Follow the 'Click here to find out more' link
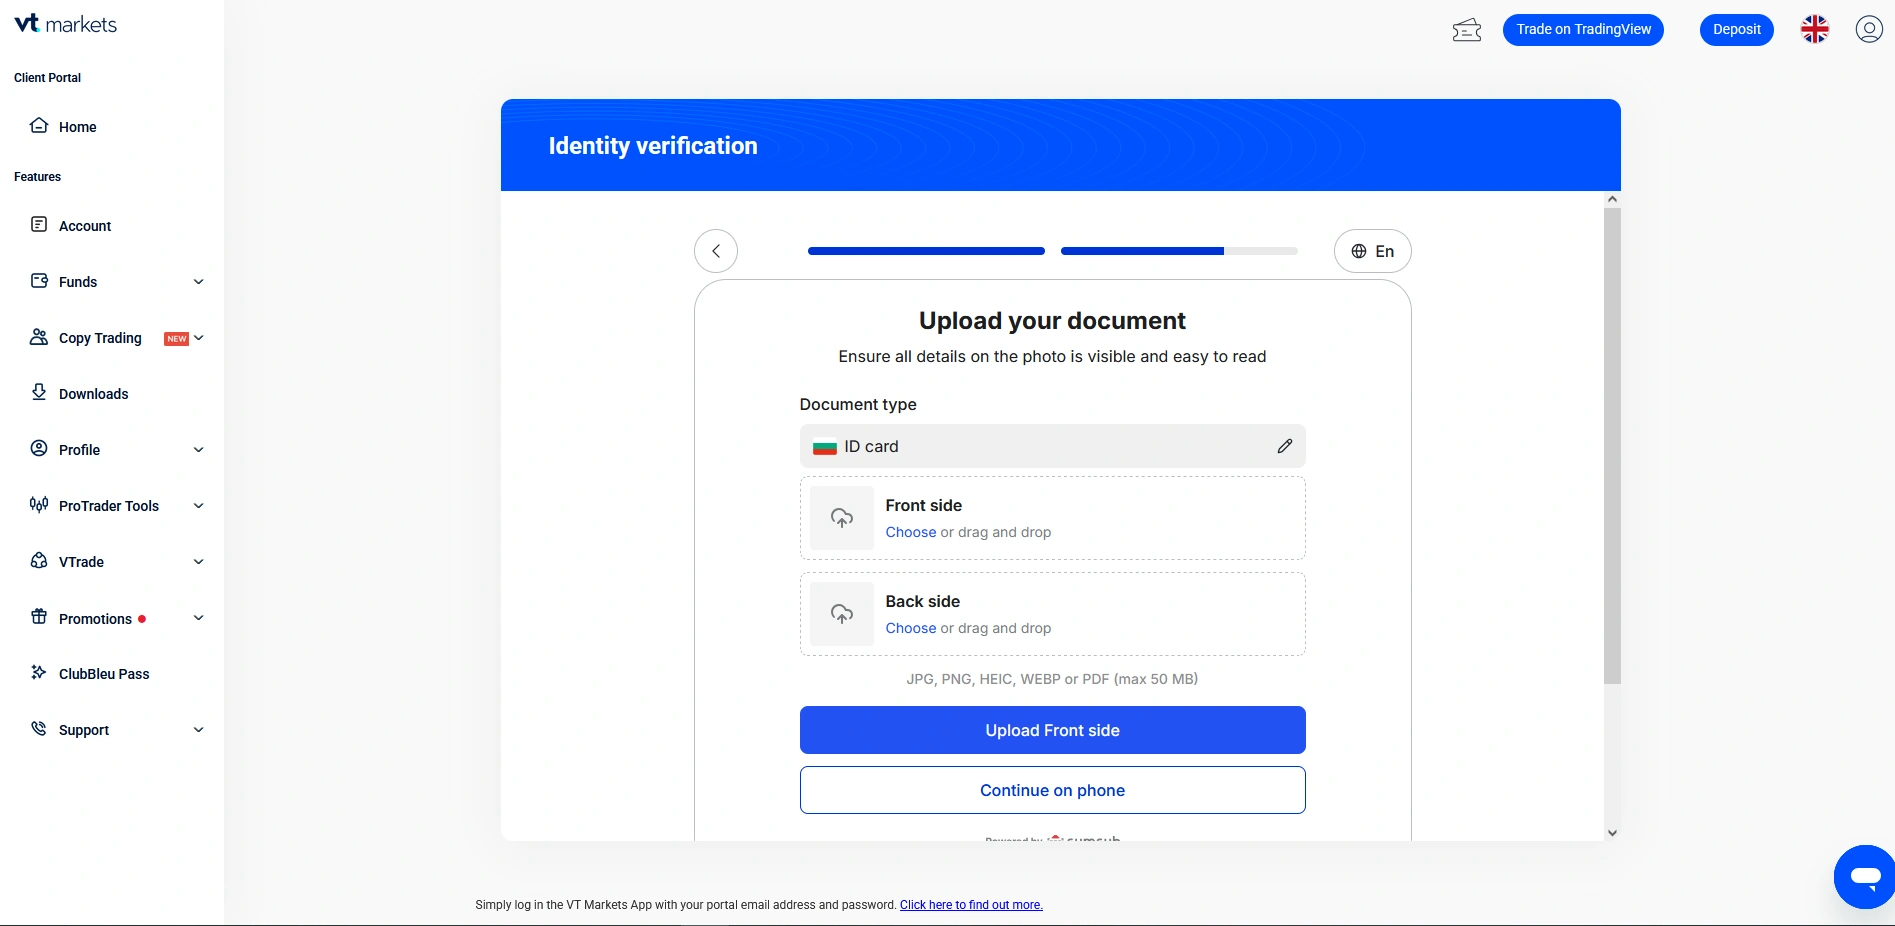The width and height of the screenshot is (1895, 926). click(970, 905)
